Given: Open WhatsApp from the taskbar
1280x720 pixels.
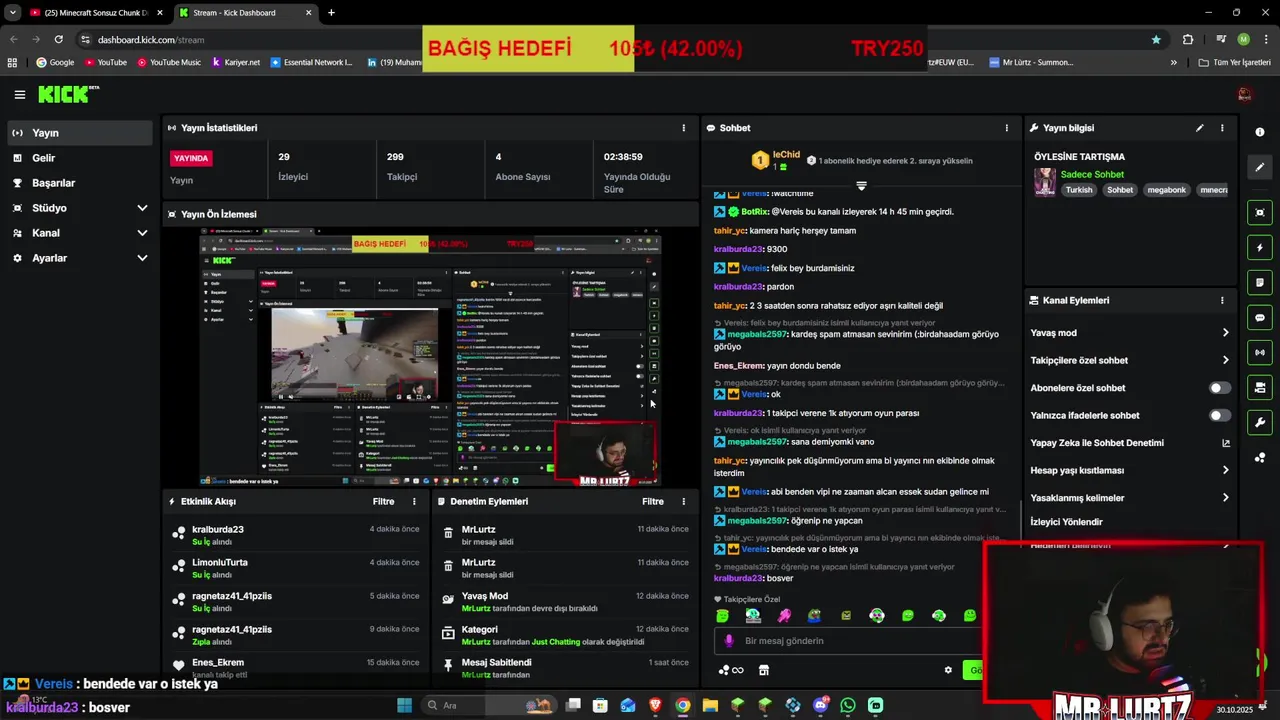Looking at the screenshot, I should pos(848,705).
